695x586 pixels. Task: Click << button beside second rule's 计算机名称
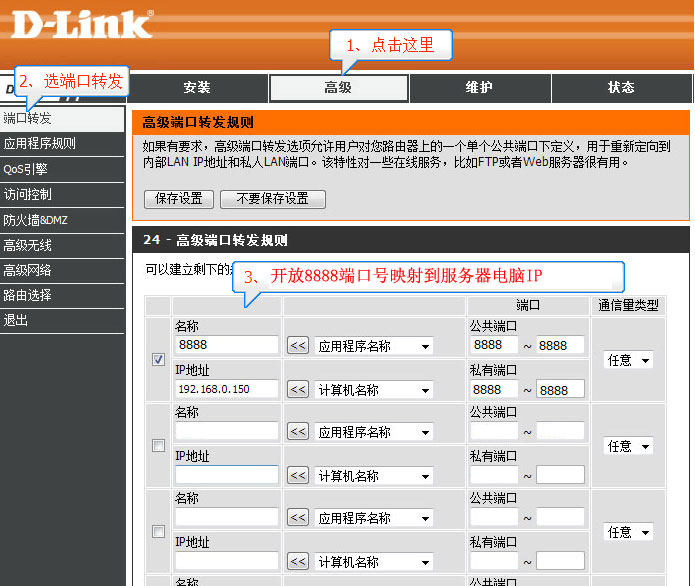click(x=298, y=476)
